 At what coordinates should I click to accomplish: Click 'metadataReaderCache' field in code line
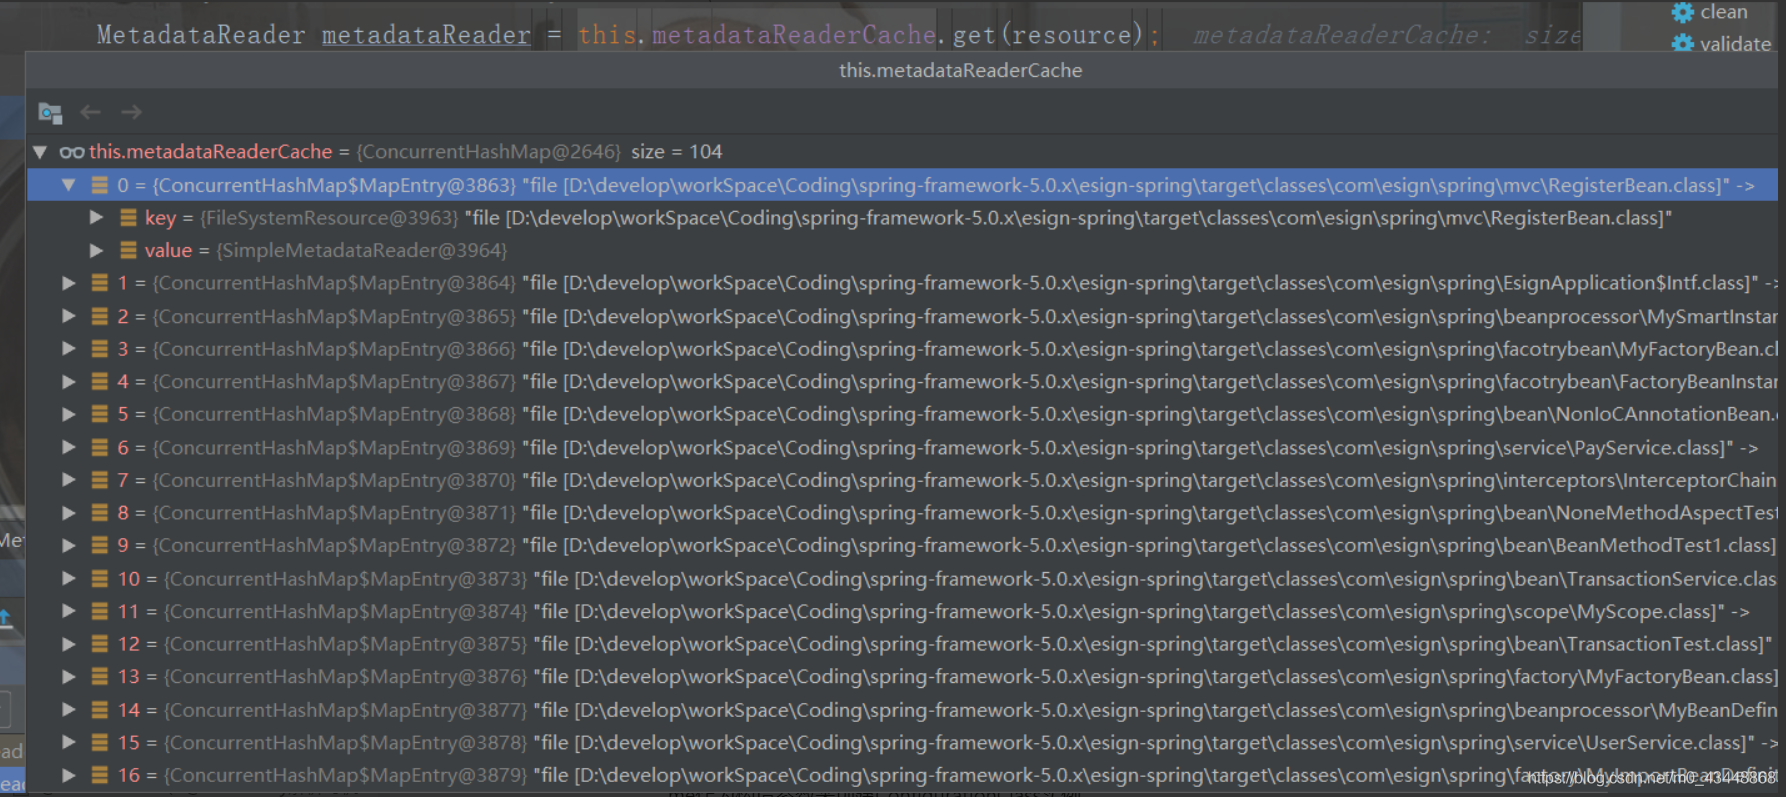794,35
